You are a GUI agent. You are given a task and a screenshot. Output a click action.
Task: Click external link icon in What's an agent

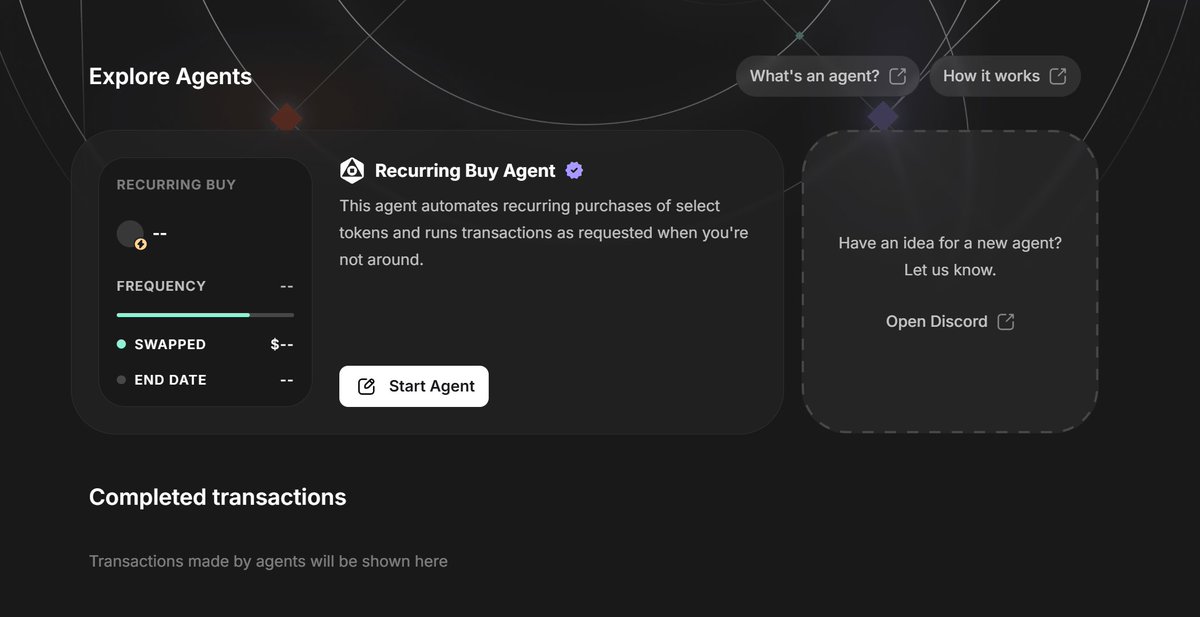click(898, 76)
